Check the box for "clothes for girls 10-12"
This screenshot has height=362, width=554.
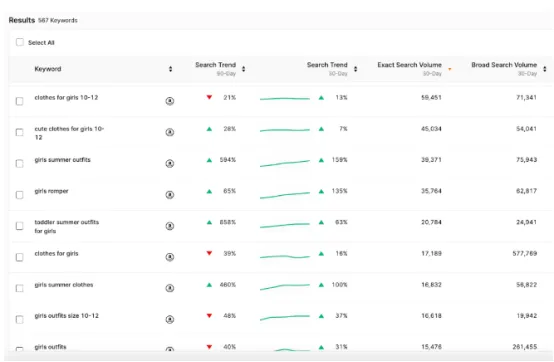pyautogui.click(x=19, y=101)
